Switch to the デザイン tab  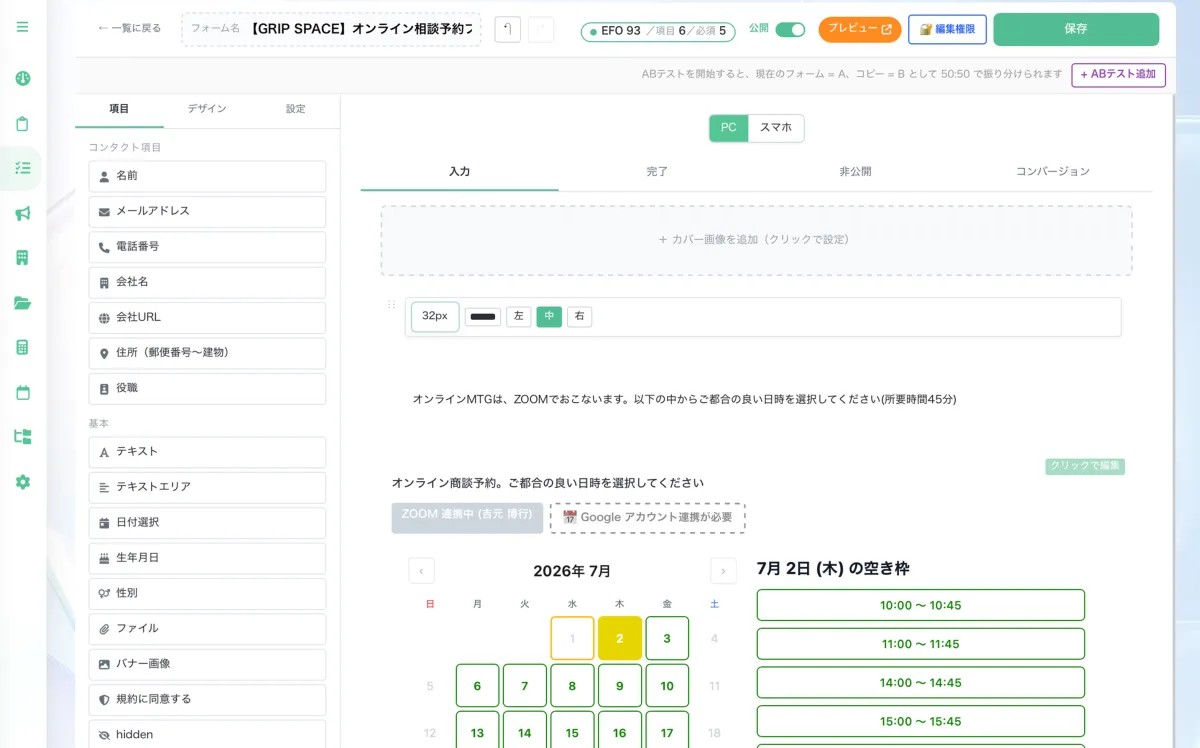click(207, 109)
